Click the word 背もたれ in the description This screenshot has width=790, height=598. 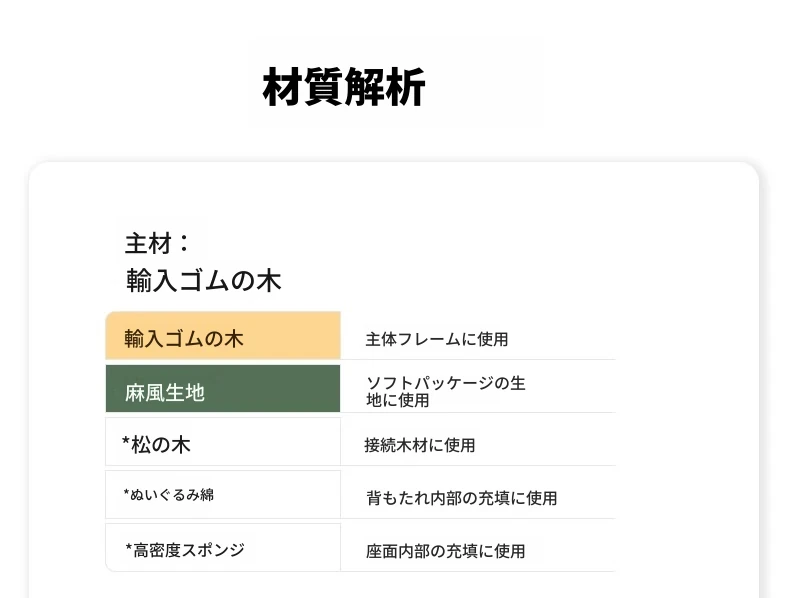pos(390,497)
